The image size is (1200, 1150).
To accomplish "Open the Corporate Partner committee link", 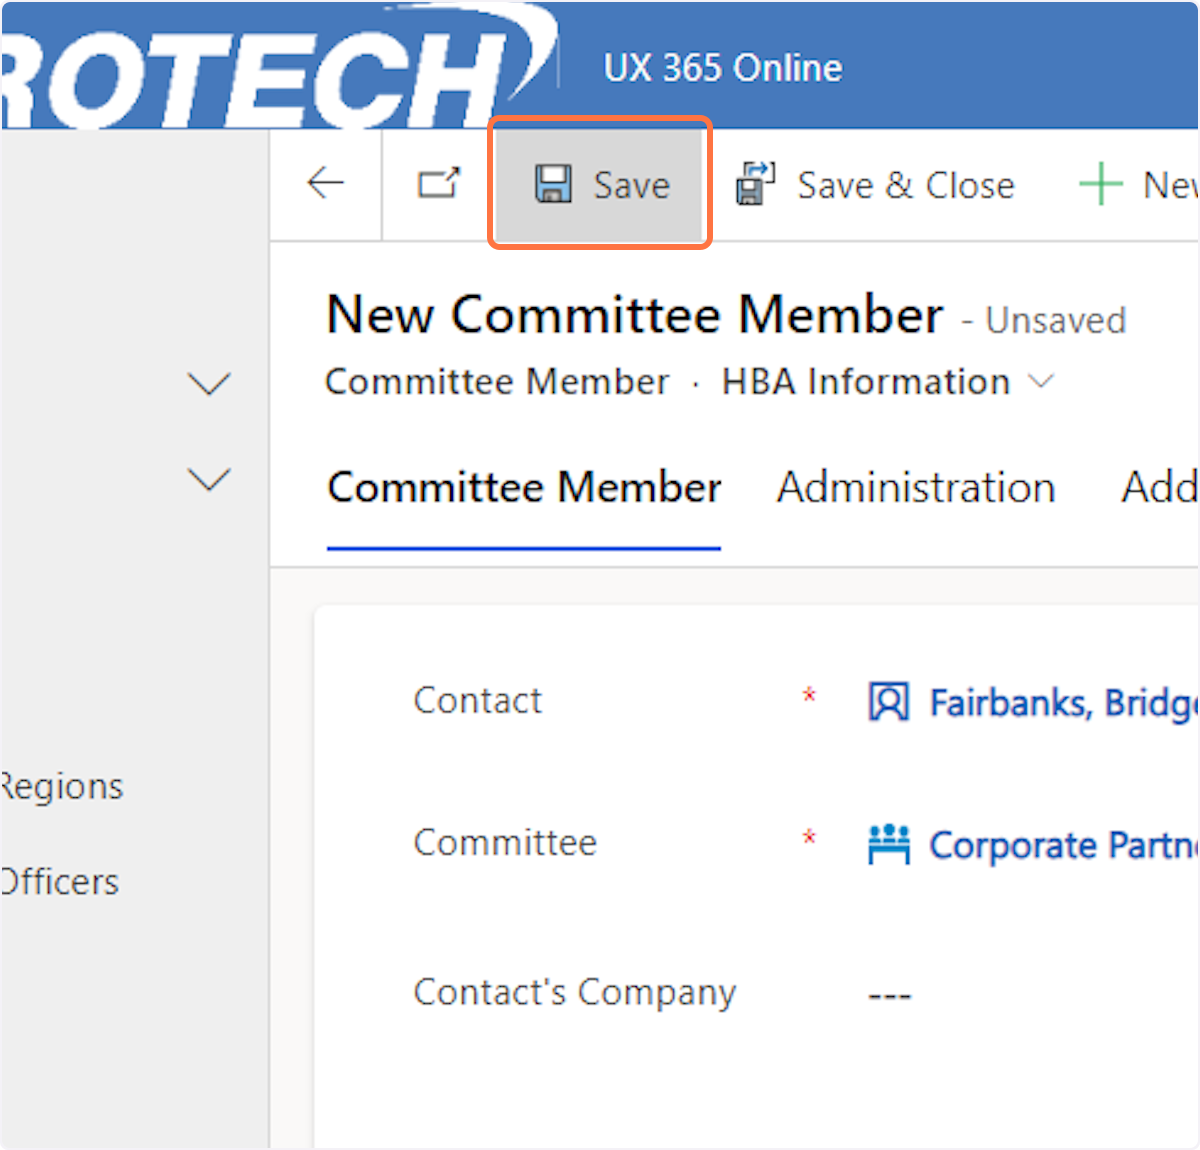I will pyautogui.click(x=1062, y=846).
